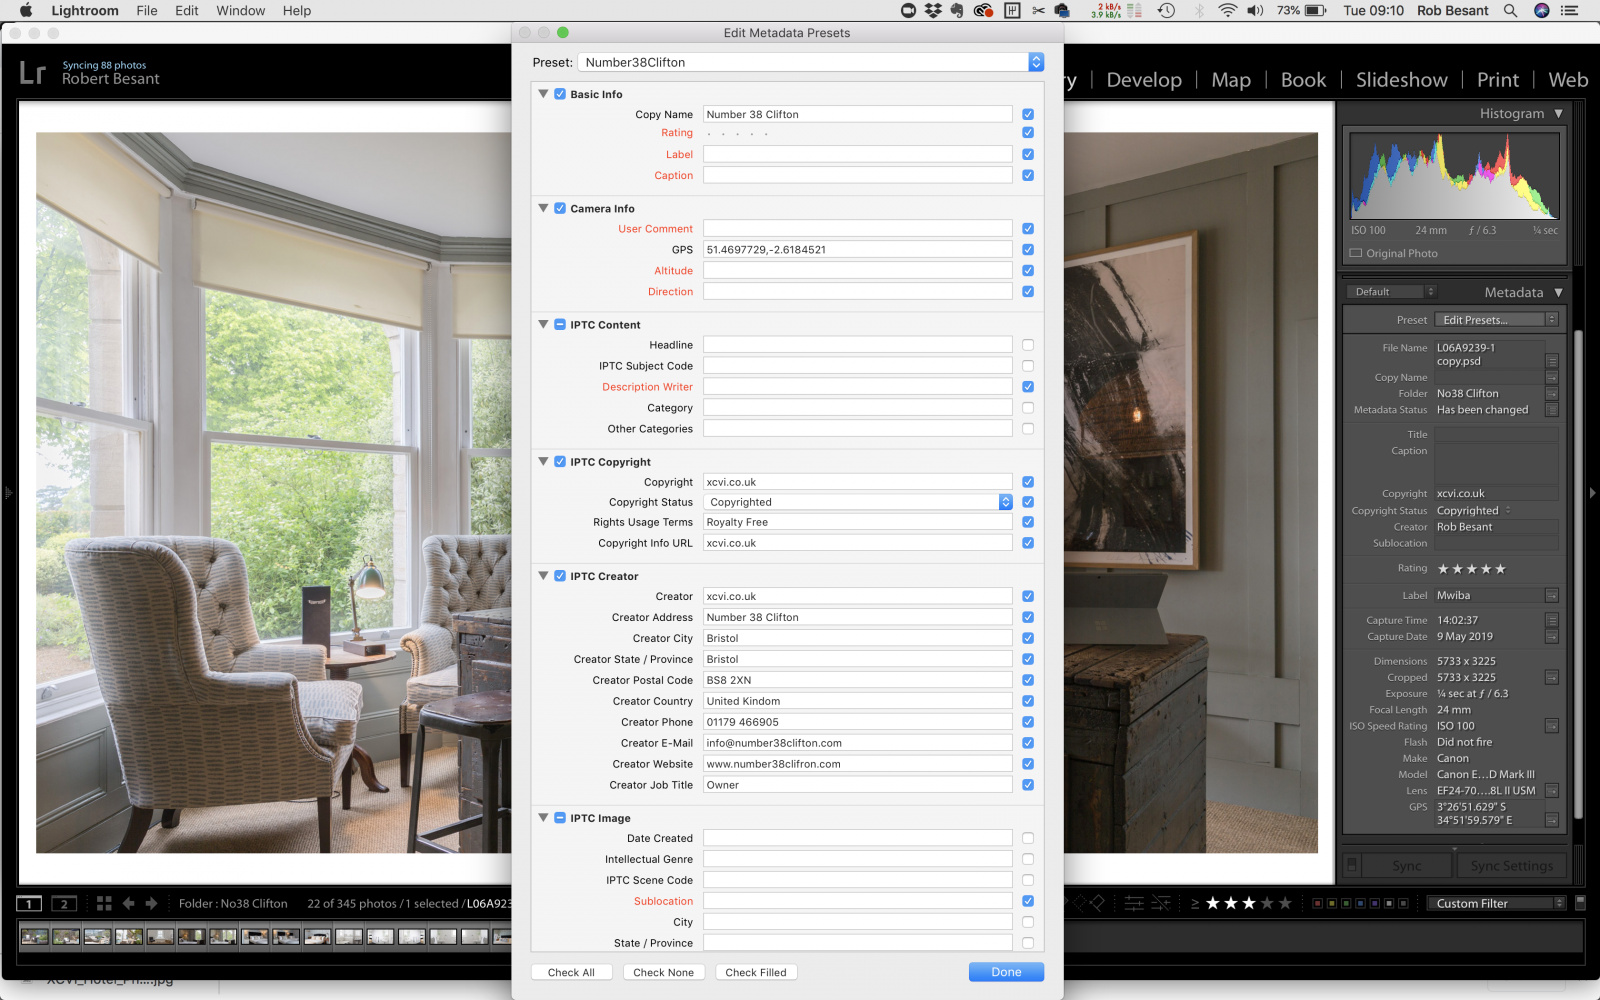Click action button beside File Name
1600x1000 pixels.
click(1552, 361)
